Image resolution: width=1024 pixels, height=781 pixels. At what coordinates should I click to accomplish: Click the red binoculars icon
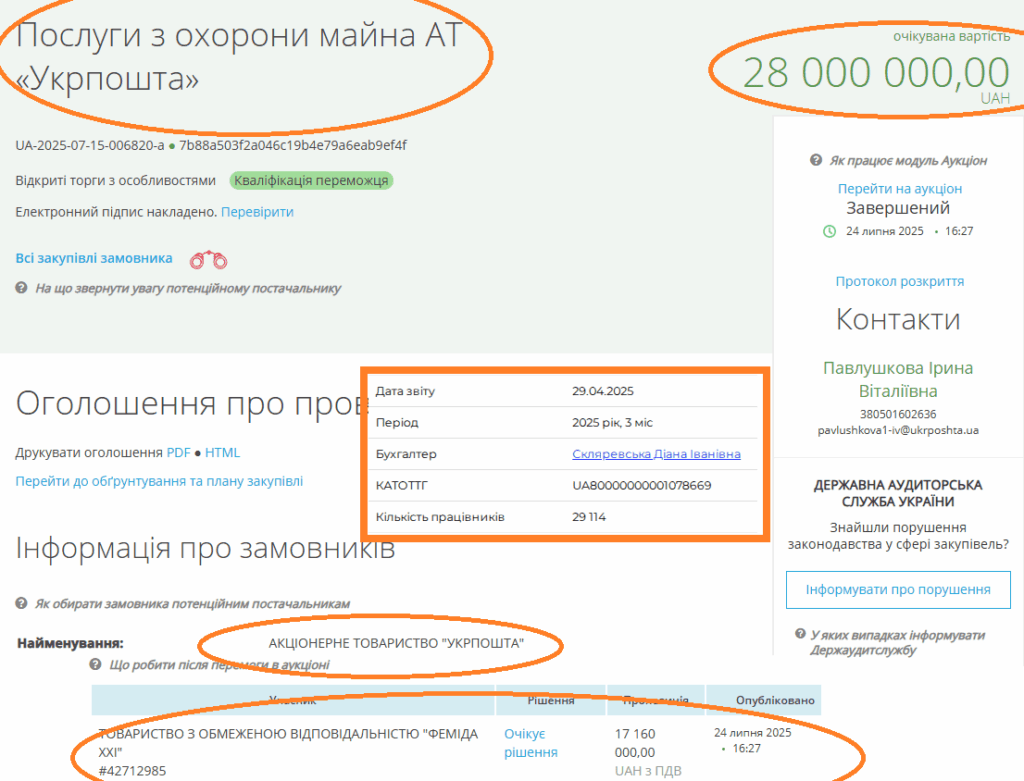pos(209,260)
